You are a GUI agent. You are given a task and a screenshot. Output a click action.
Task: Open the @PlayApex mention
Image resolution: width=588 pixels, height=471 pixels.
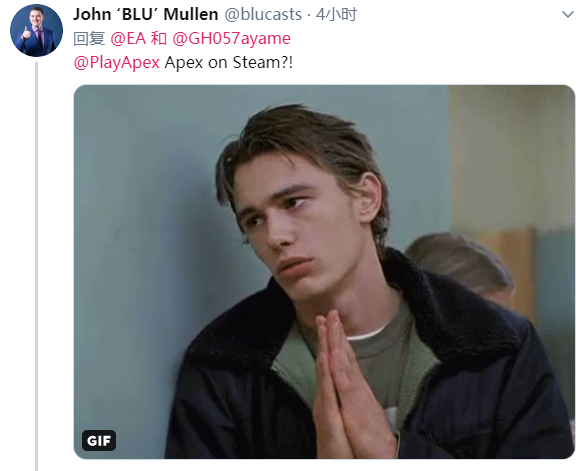117,62
